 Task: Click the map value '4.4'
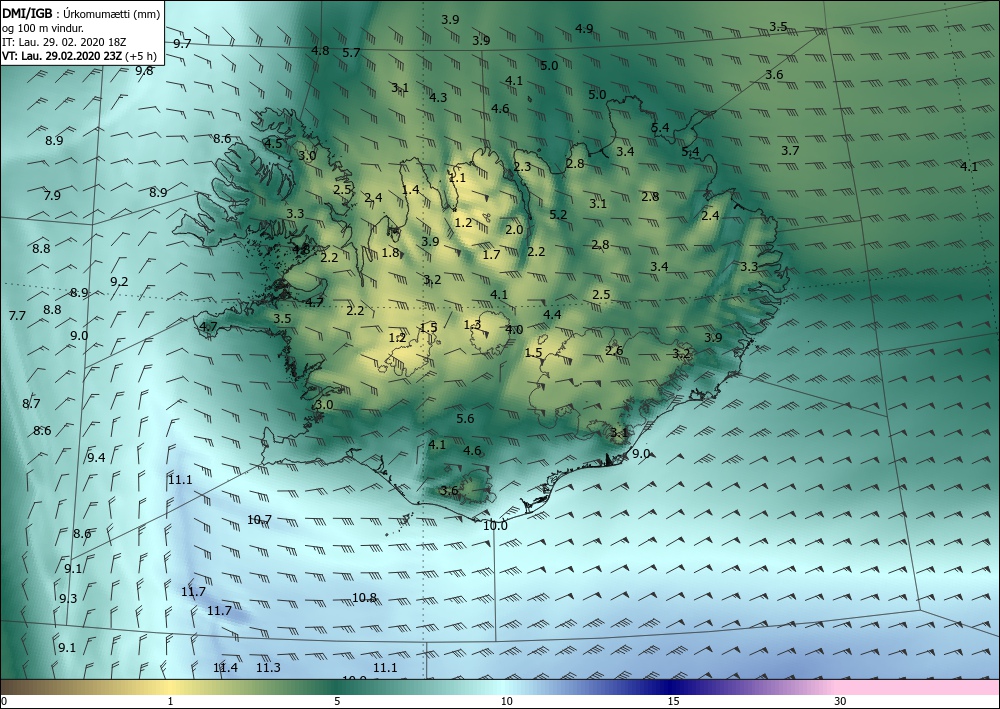click(552, 314)
